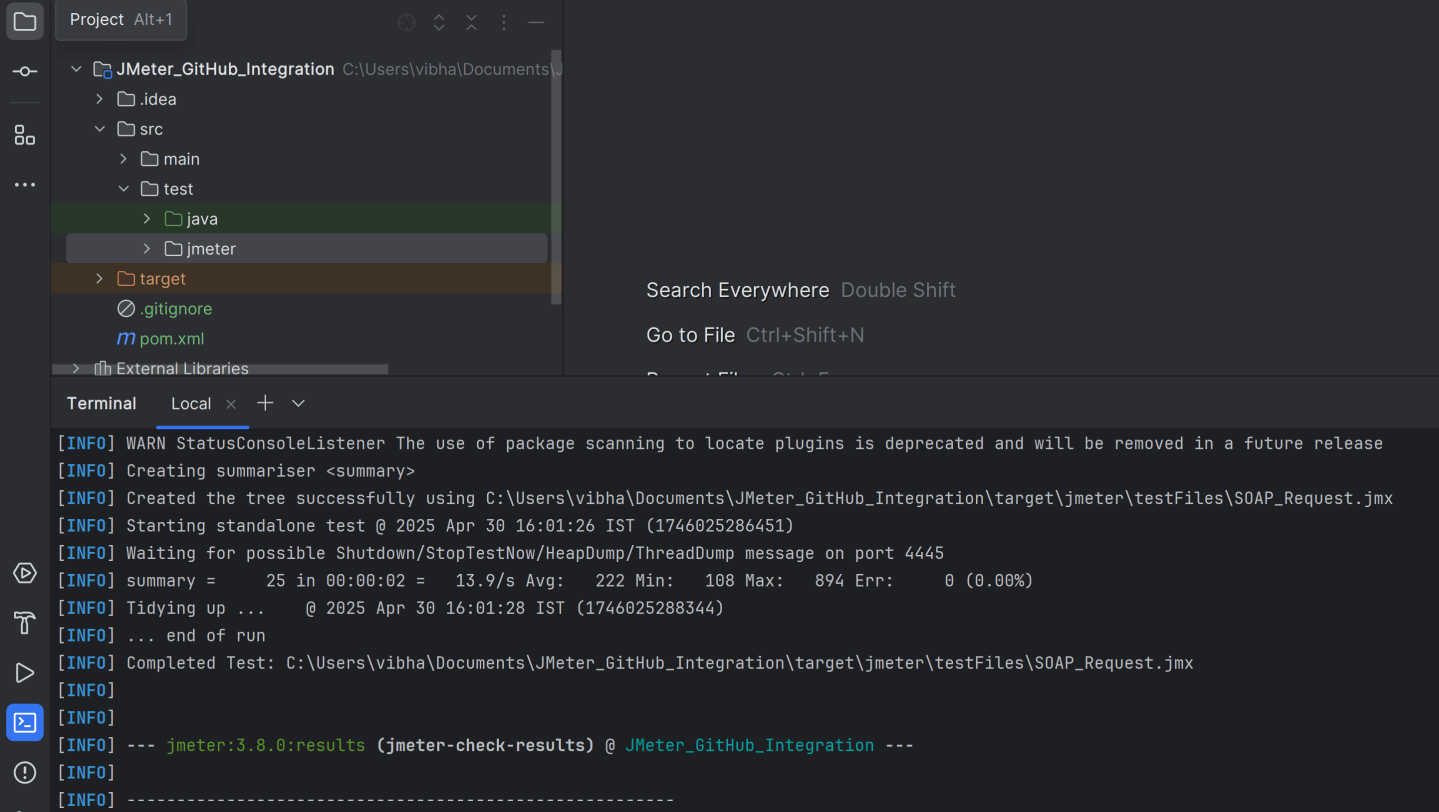Viewport: 1439px width, 812px height.
Task: Add a new terminal session
Action: [x=265, y=403]
